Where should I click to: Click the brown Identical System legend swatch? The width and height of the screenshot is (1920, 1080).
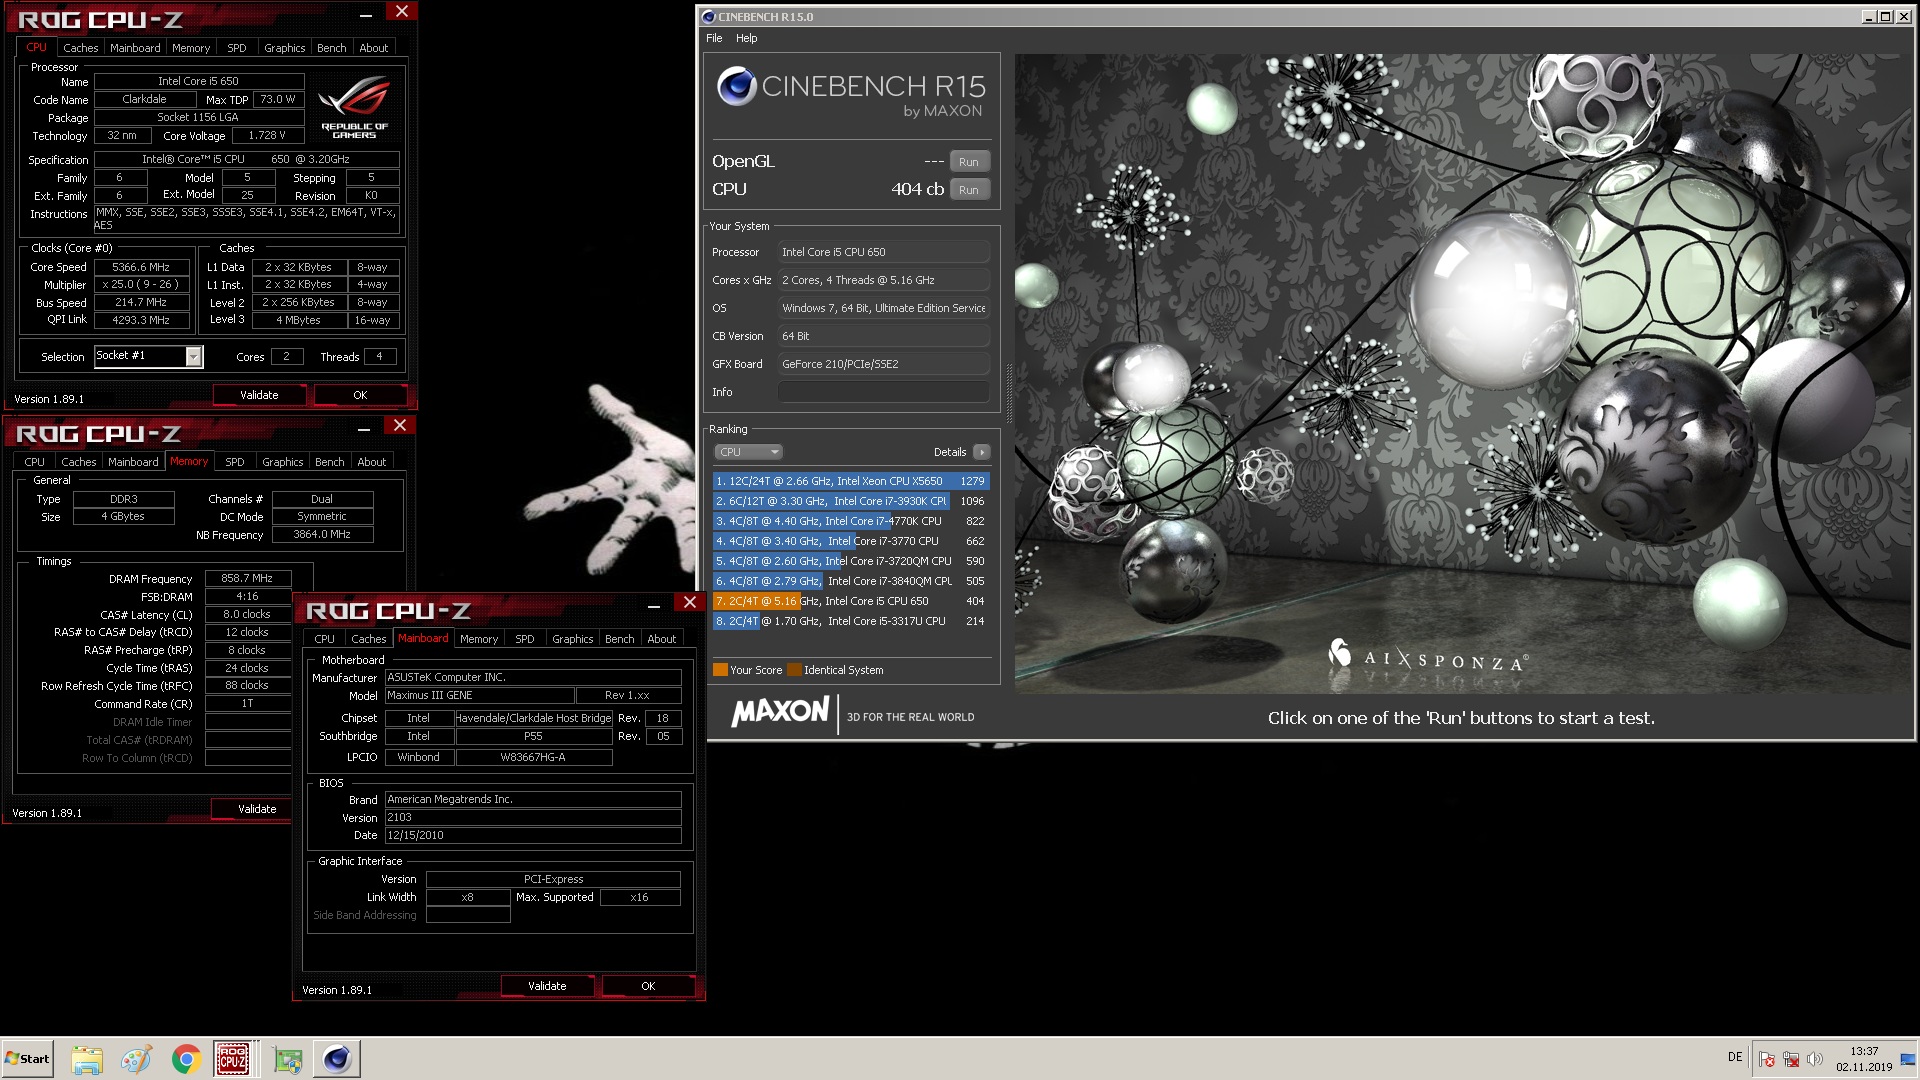(x=794, y=670)
